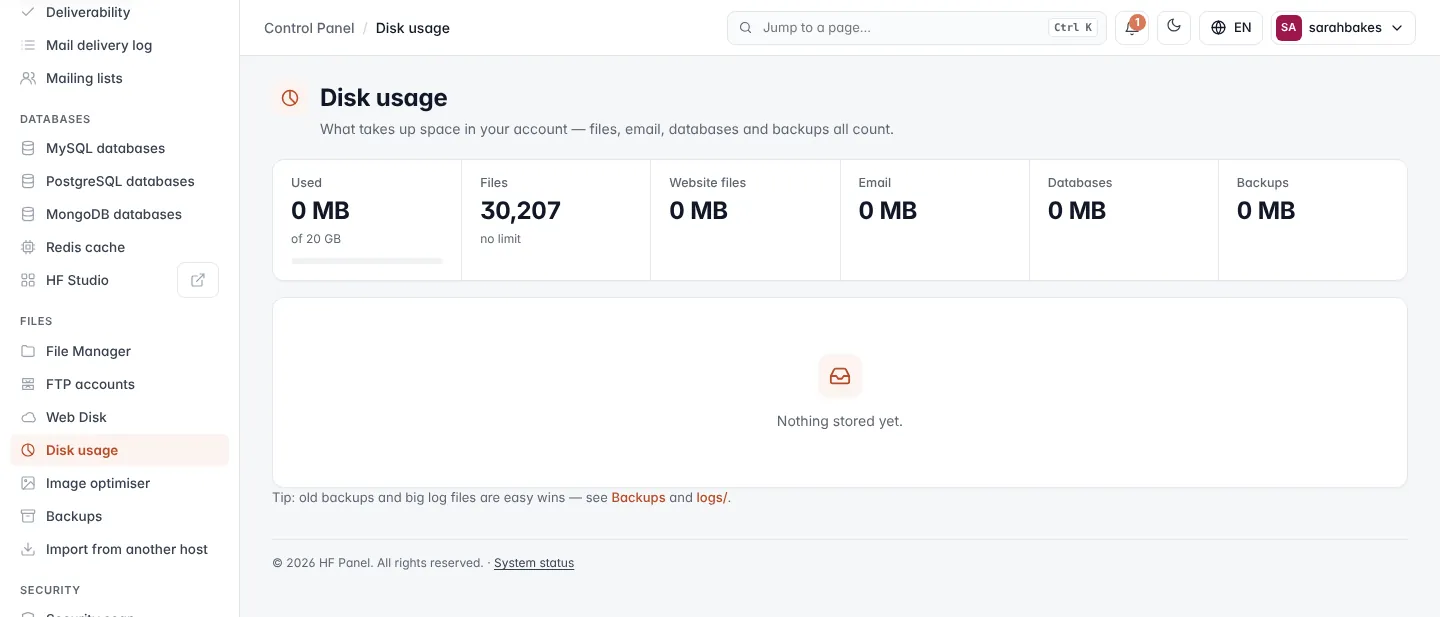
Task: Click the Mail delivery log list icon
Action: coord(28,45)
